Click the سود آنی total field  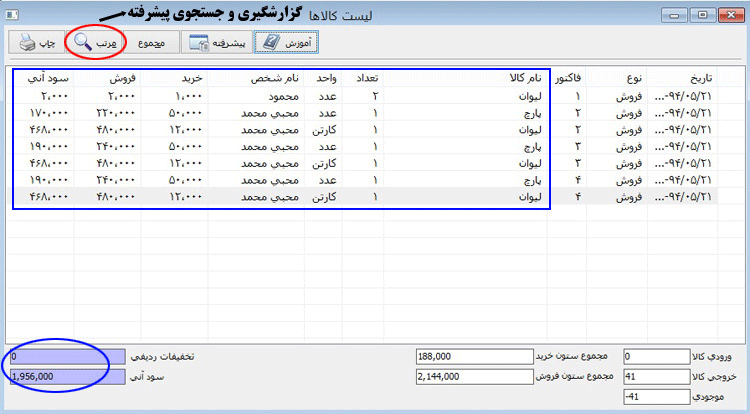[x=67, y=376]
